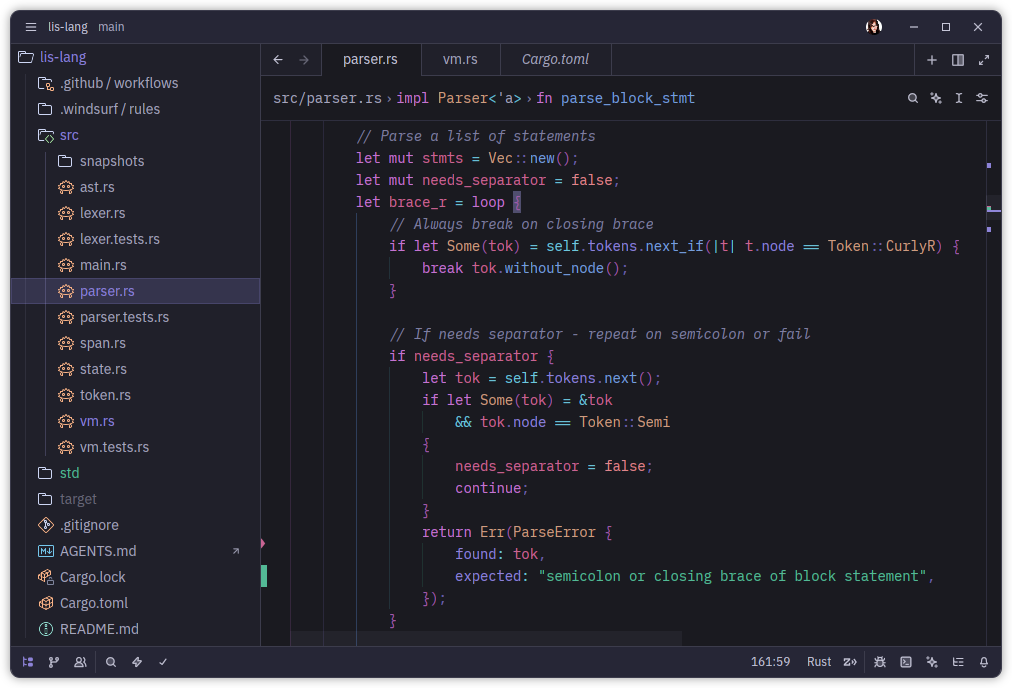The image size is (1012, 688).
Task: Expand the .github / workflows folder
Action: click(x=136, y=83)
